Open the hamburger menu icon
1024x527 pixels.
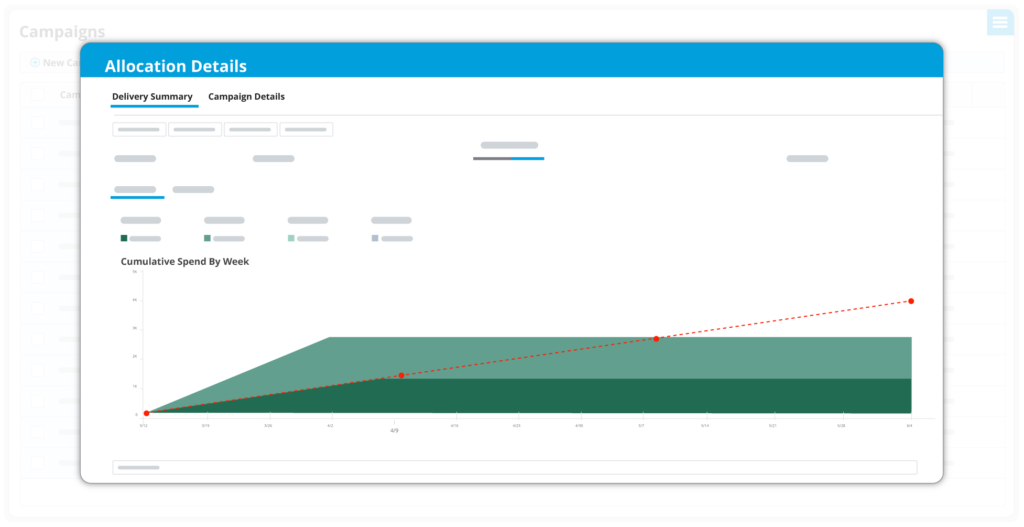[1000, 22]
